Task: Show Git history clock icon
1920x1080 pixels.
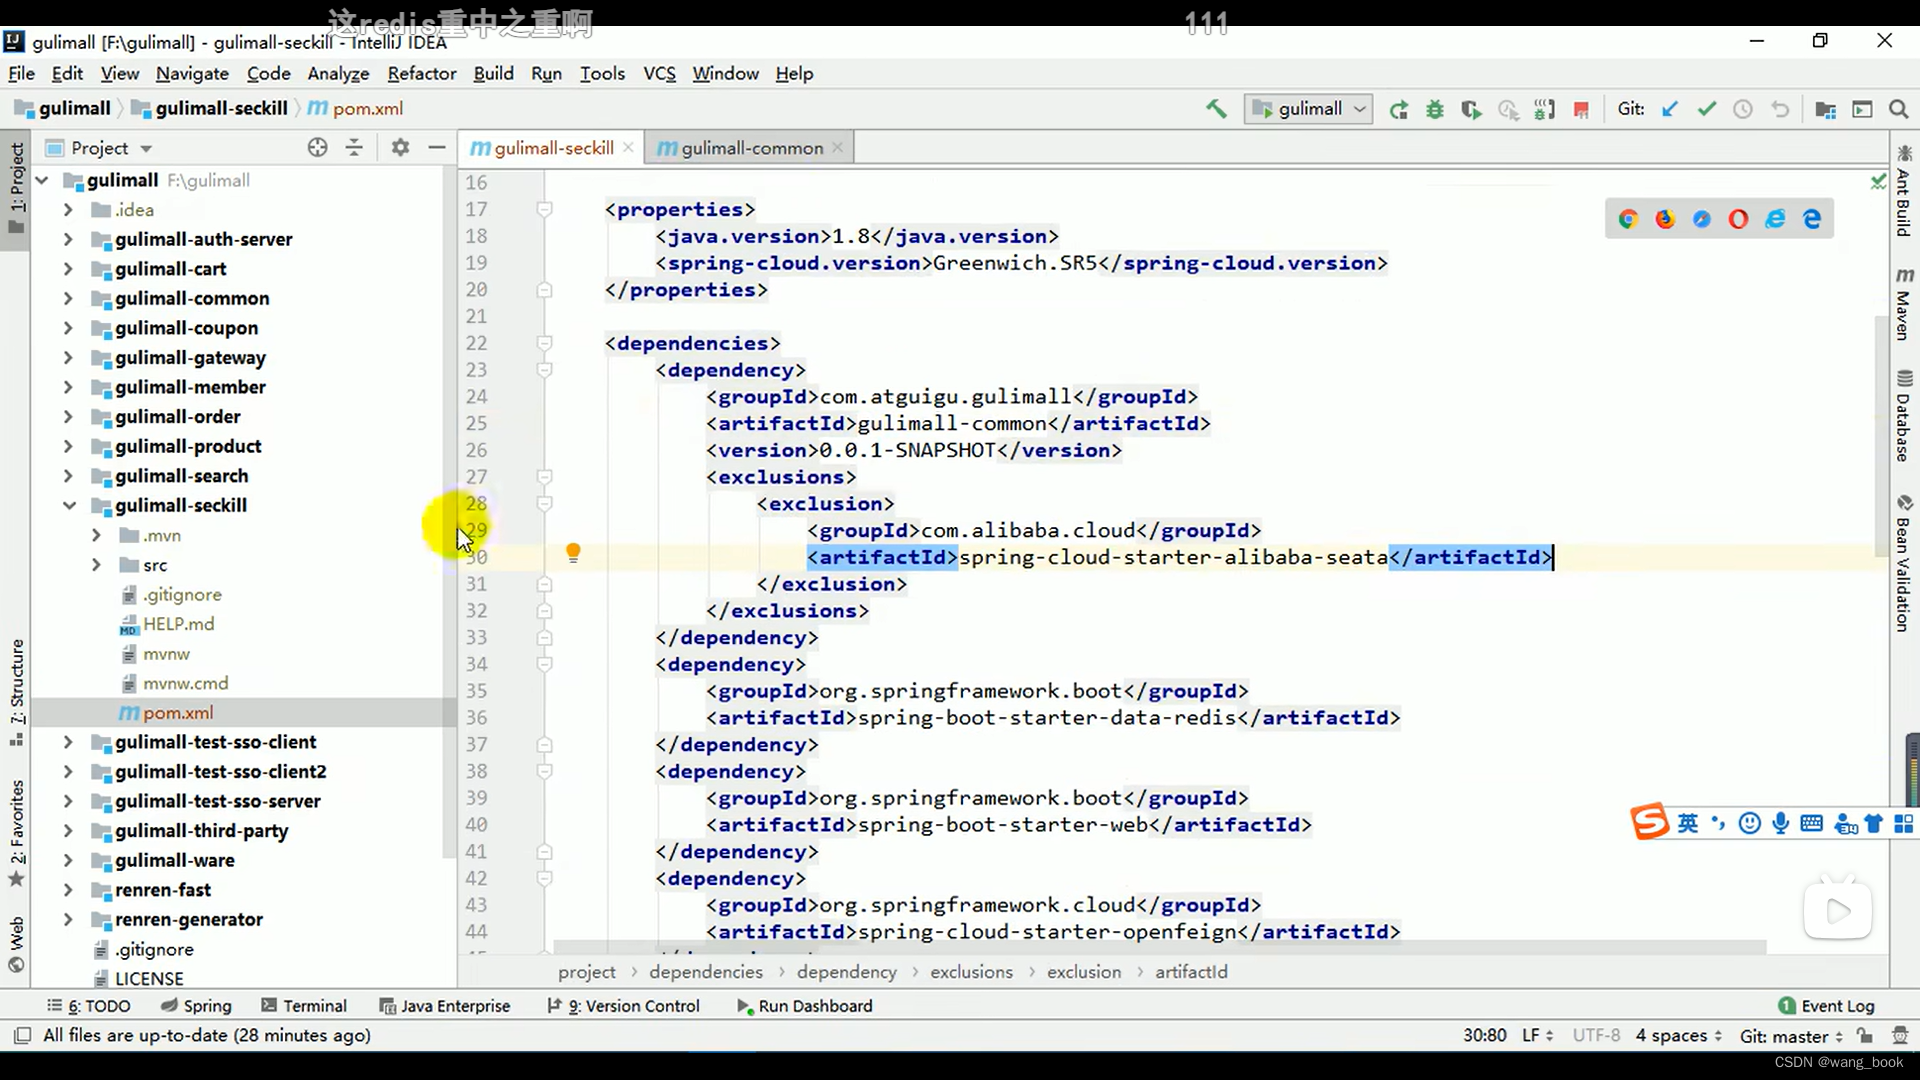Action: (1743, 109)
